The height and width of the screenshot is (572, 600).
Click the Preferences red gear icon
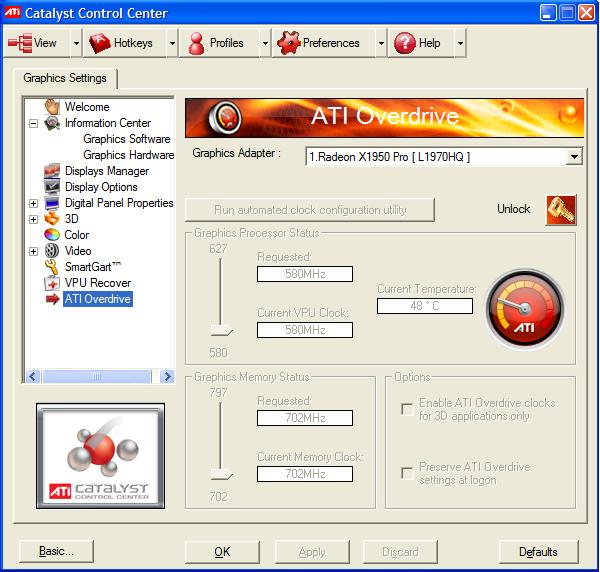click(x=289, y=43)
